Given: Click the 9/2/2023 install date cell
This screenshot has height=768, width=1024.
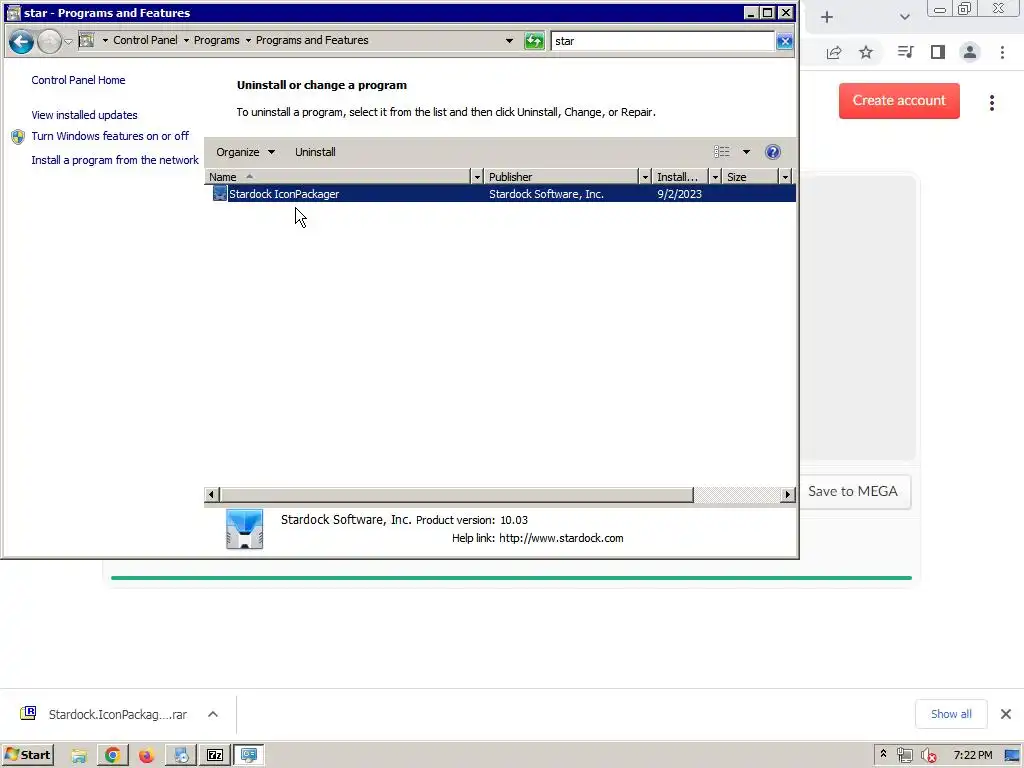Looking at the screenshot, I should [679, 194].
